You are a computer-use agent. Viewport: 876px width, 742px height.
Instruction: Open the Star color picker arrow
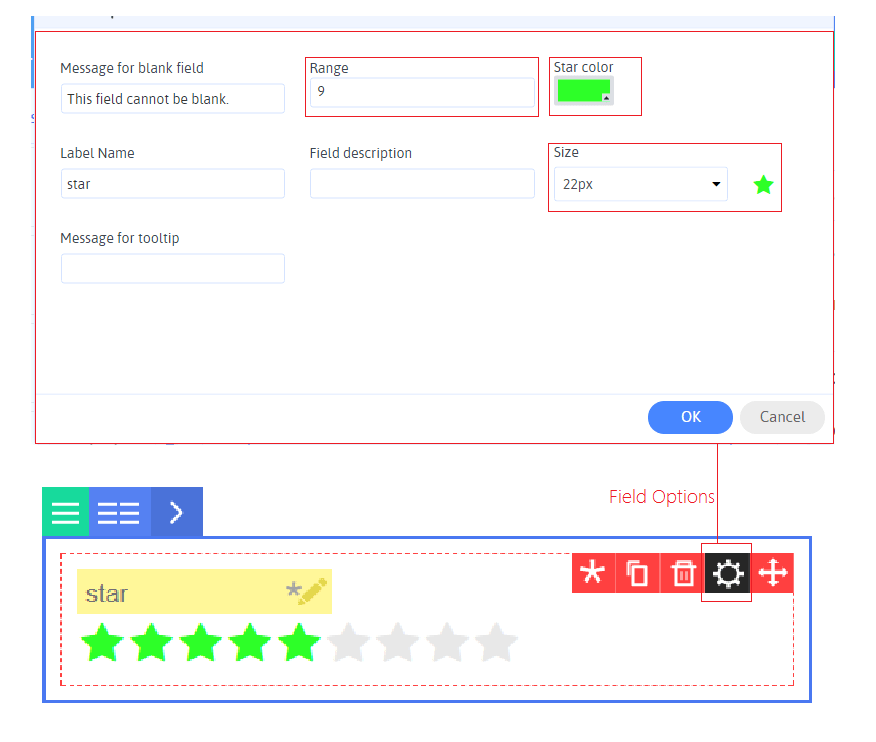click(606, 98)
